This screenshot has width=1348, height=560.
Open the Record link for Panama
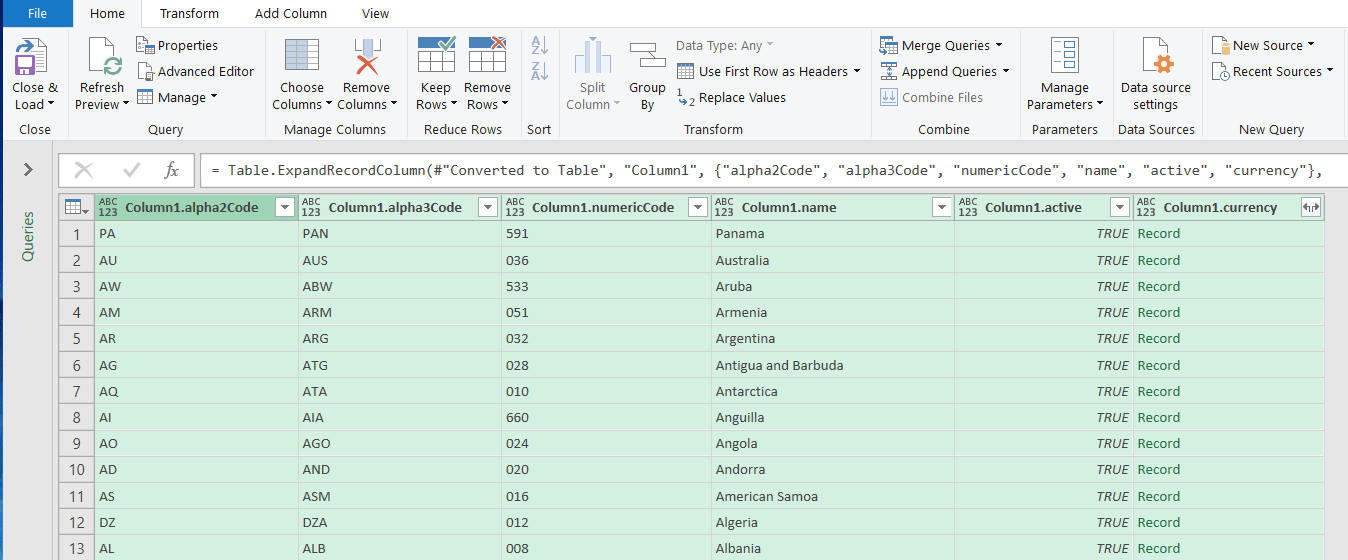coord(1158,233)
